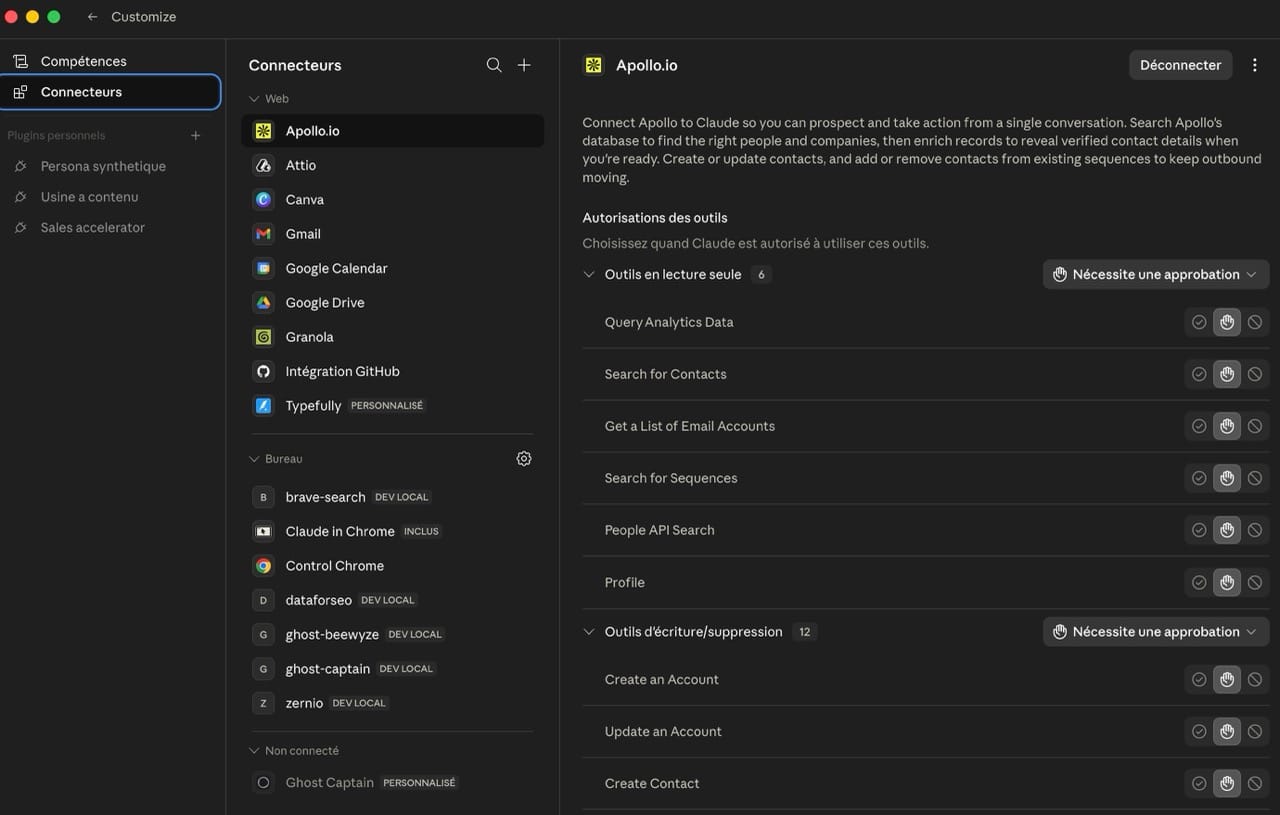
Task: Always allow Get a List of Email Accounts
Action: point(1198,426)
